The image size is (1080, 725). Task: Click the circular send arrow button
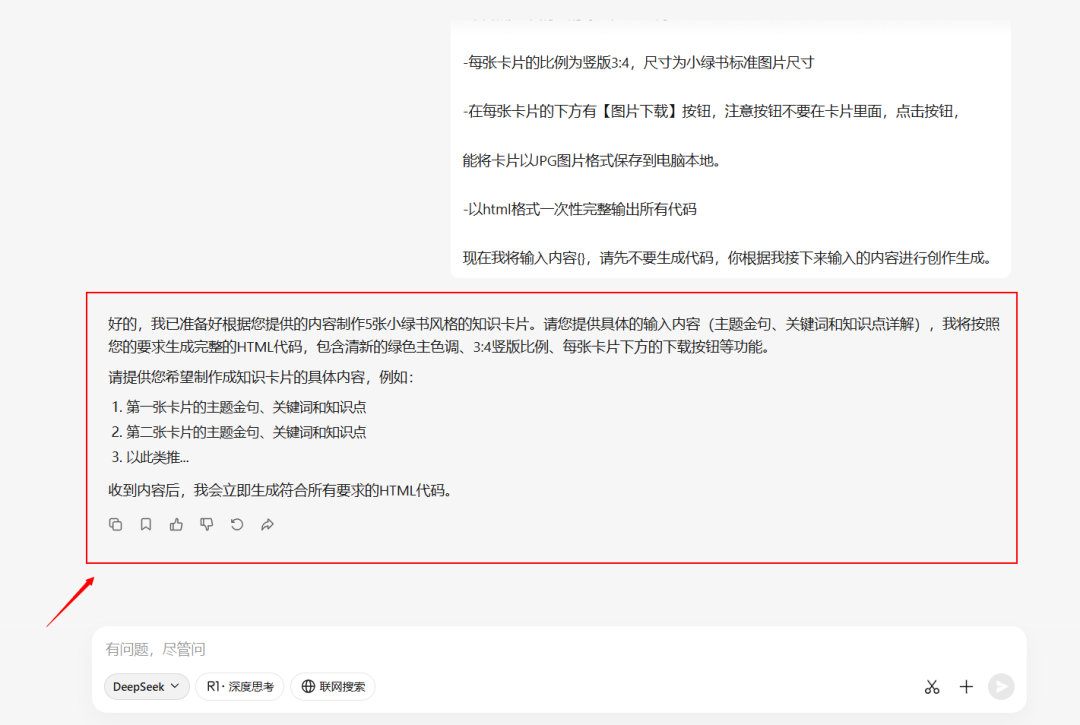pyautogui.click(x=1001, y=687)
